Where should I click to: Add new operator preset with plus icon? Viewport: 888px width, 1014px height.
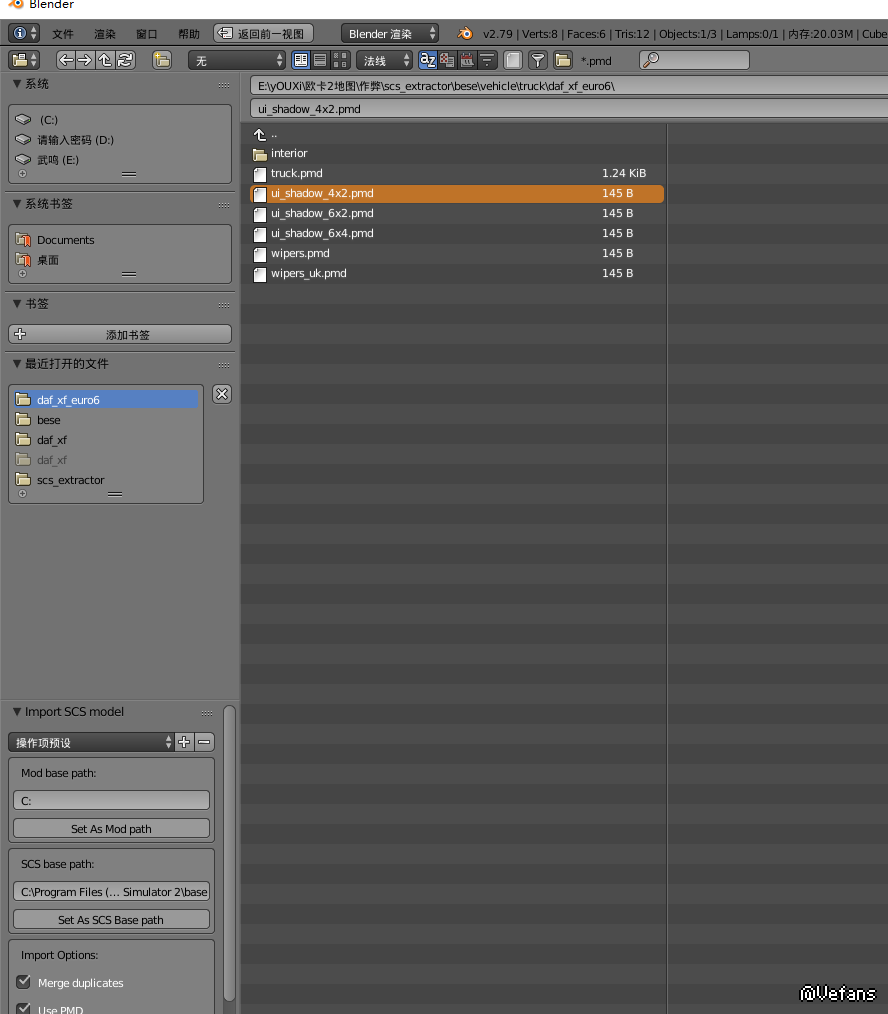click(x=184, y=742)
